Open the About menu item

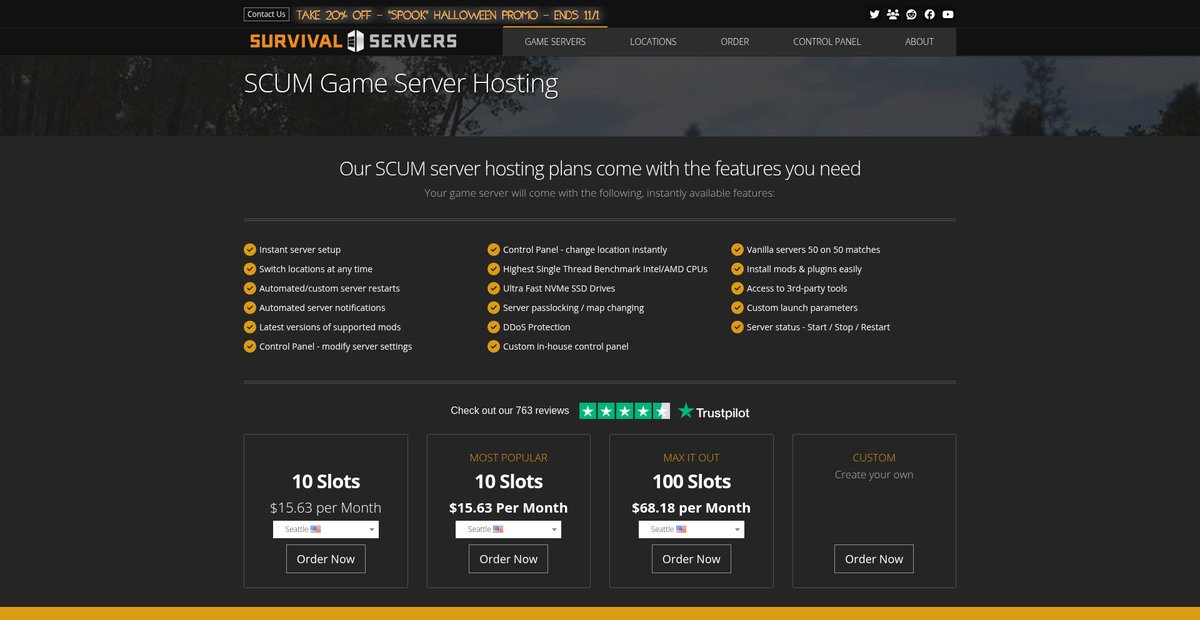point(919,42)
